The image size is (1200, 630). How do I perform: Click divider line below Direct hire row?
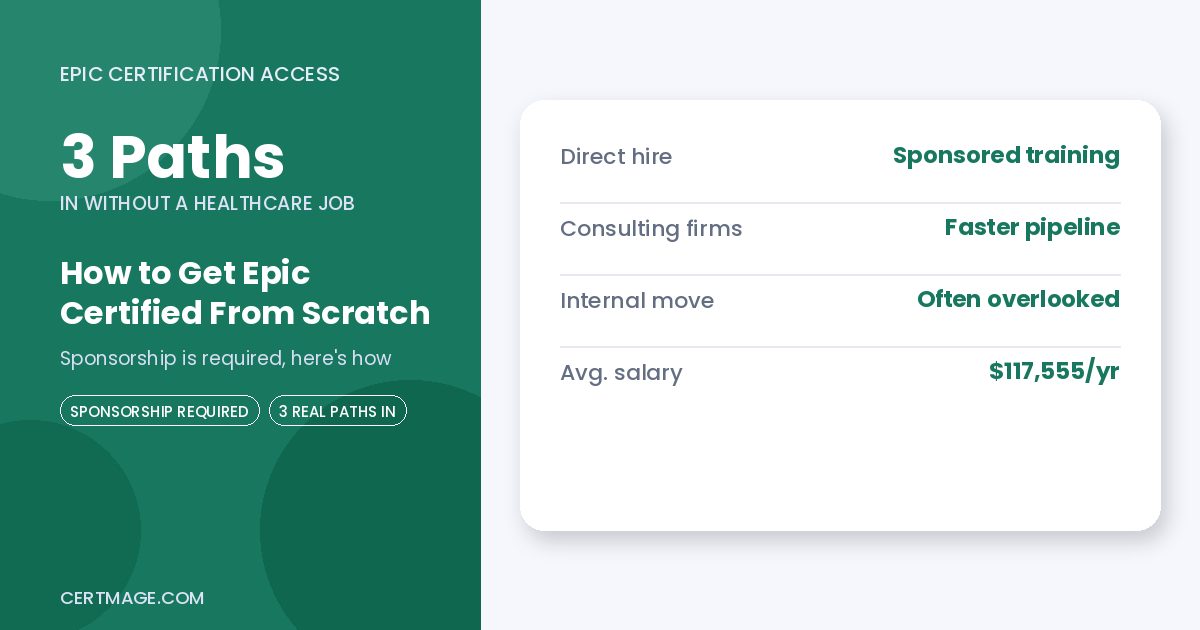coord(840,203)
